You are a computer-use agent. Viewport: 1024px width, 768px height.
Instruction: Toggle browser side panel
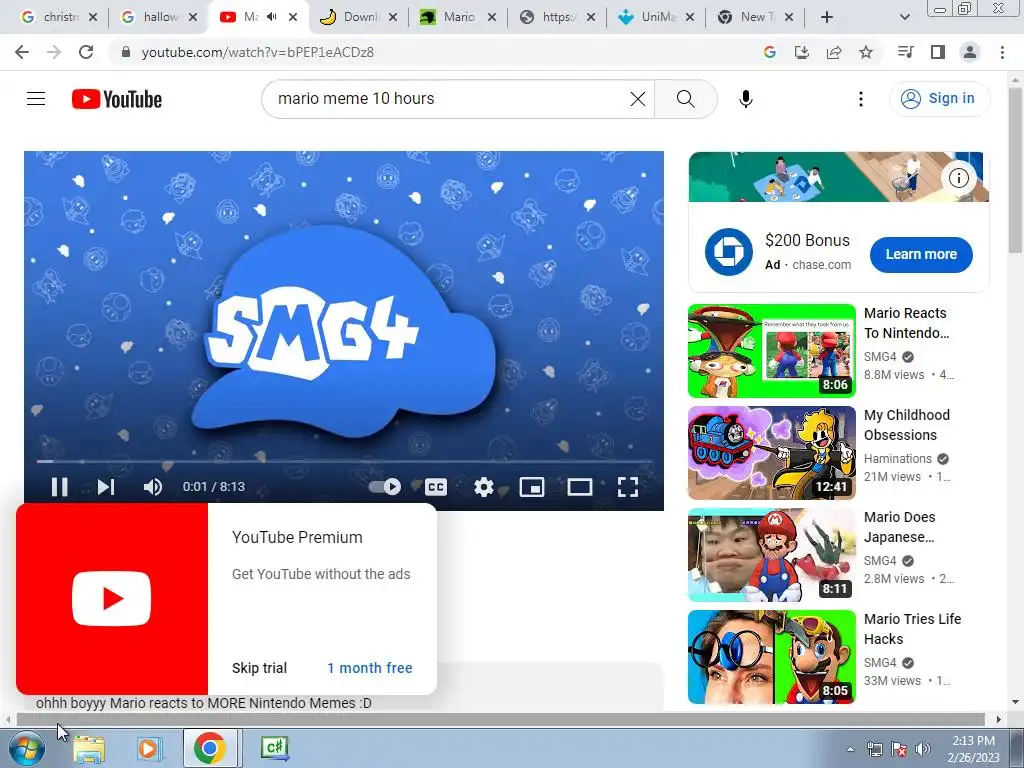[x=938, y=52]
